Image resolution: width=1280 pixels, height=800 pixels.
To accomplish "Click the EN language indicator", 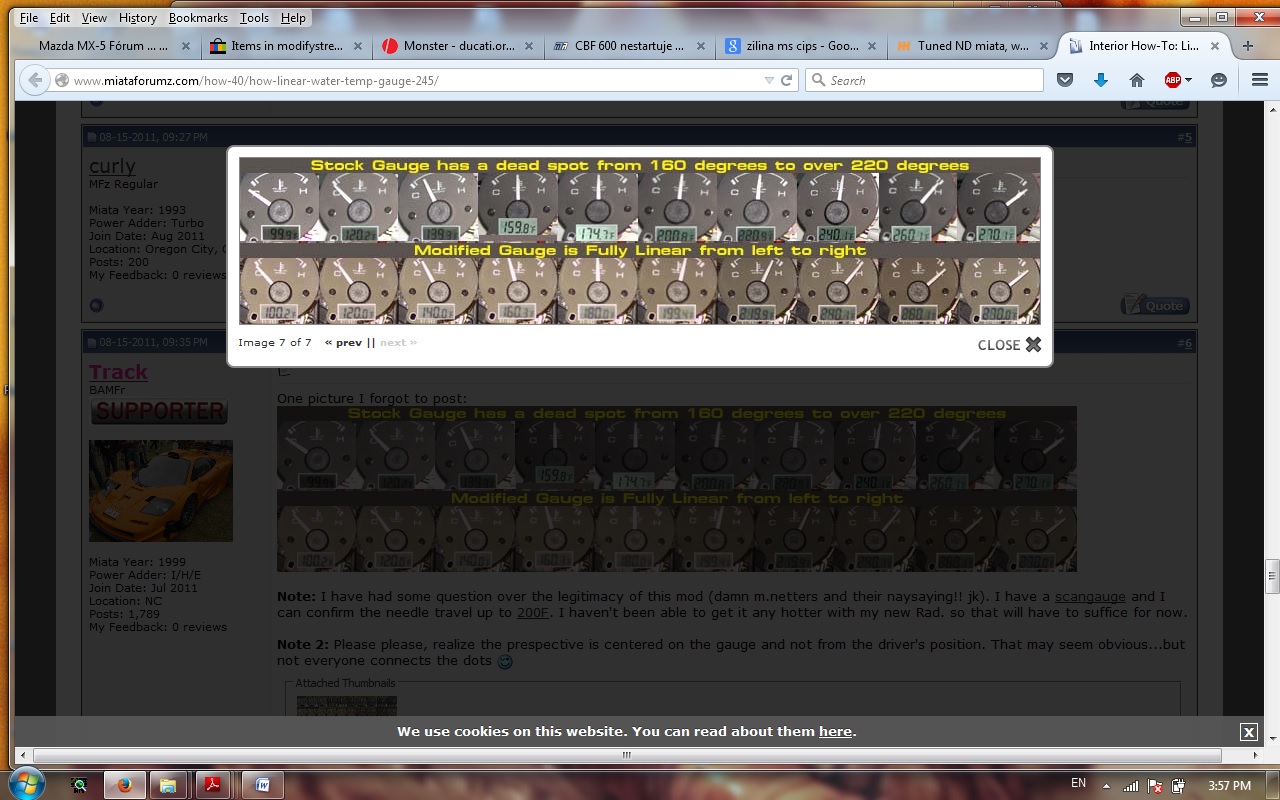I will click(x=1078, y=784).
